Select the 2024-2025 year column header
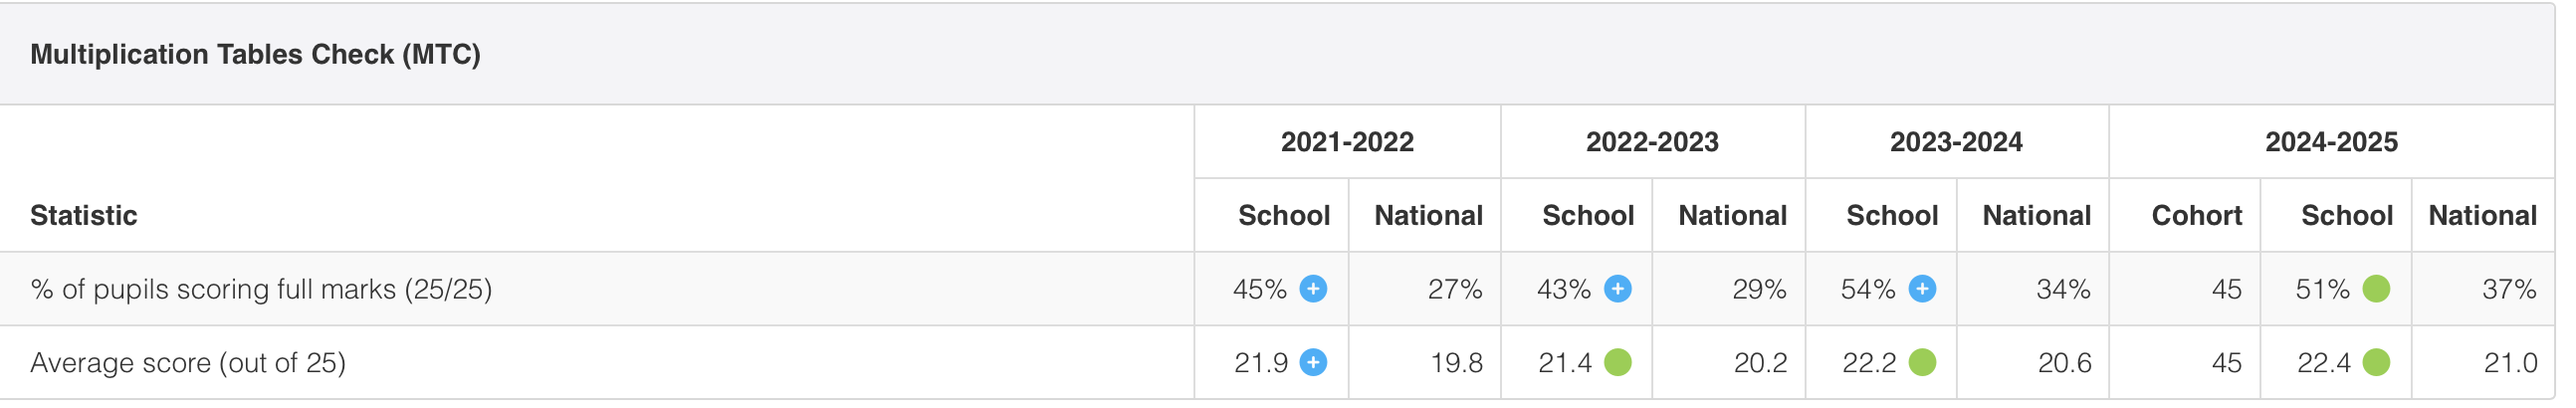 [2331, 142]
